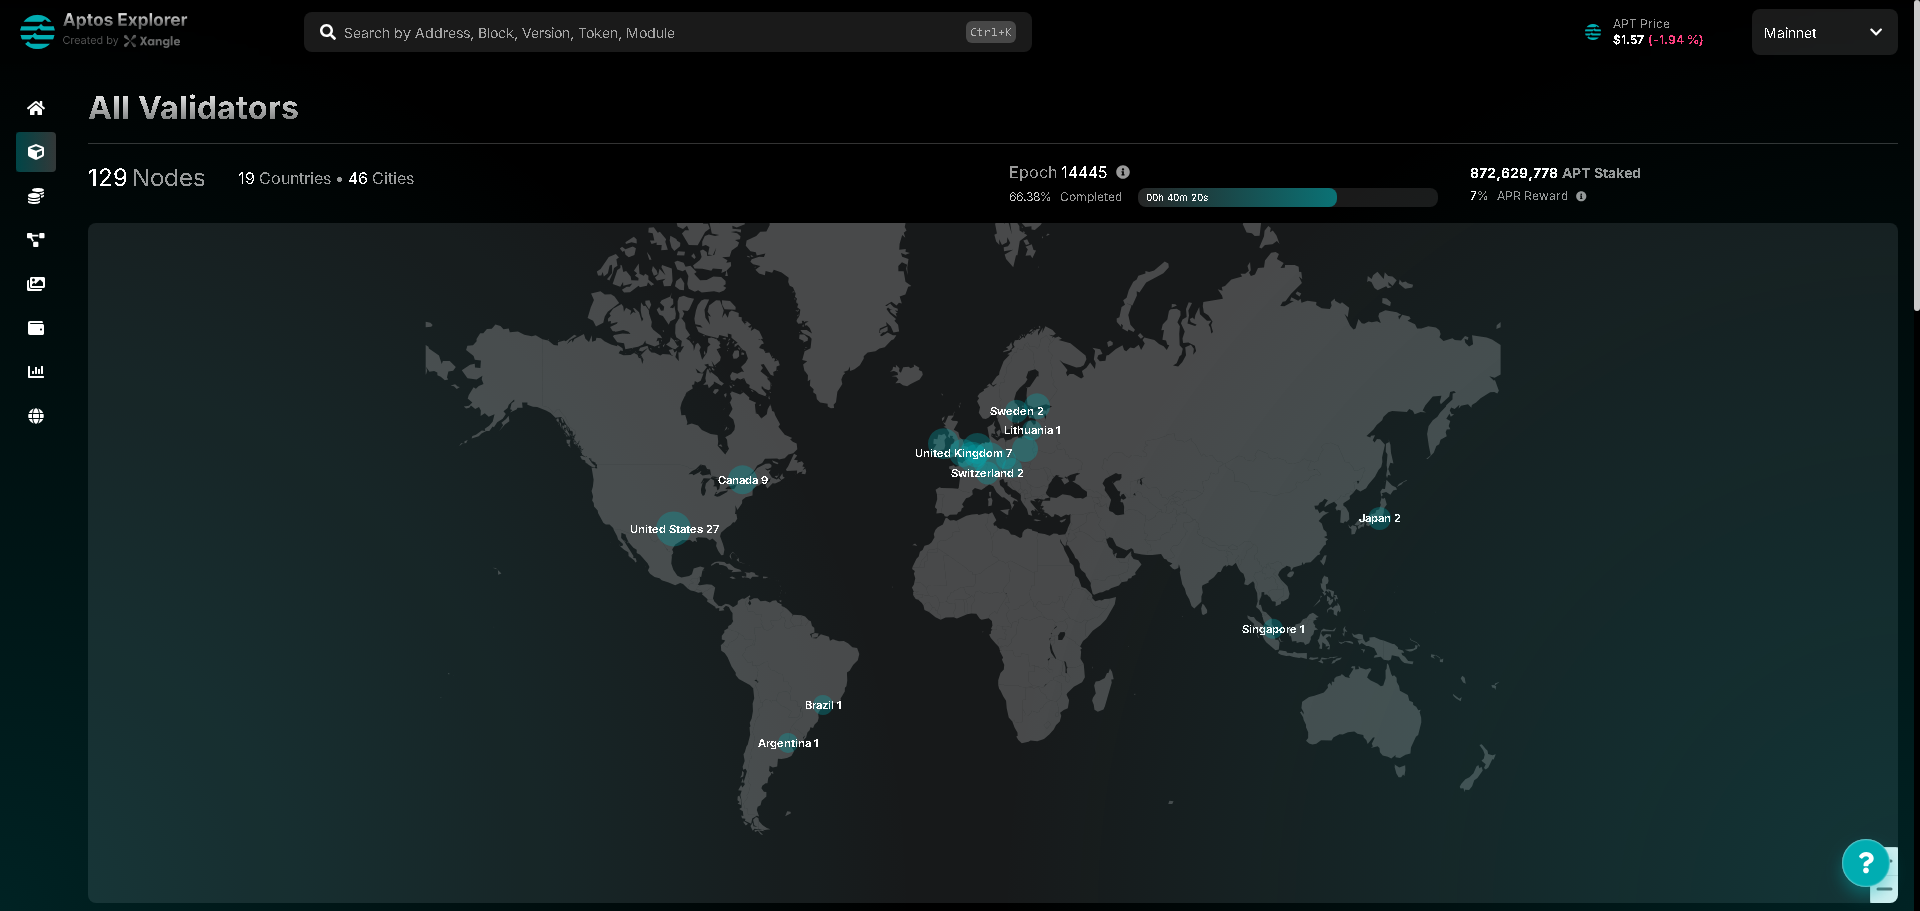Click the info icon next to APR Reward
Screen dimensions: 1920x911
tap(1581, 196)
